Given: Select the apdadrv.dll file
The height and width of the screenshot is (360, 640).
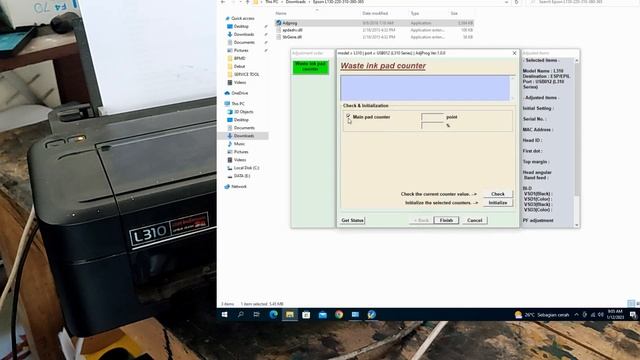Looking at the screenshot, I should (x=292, y=30).
